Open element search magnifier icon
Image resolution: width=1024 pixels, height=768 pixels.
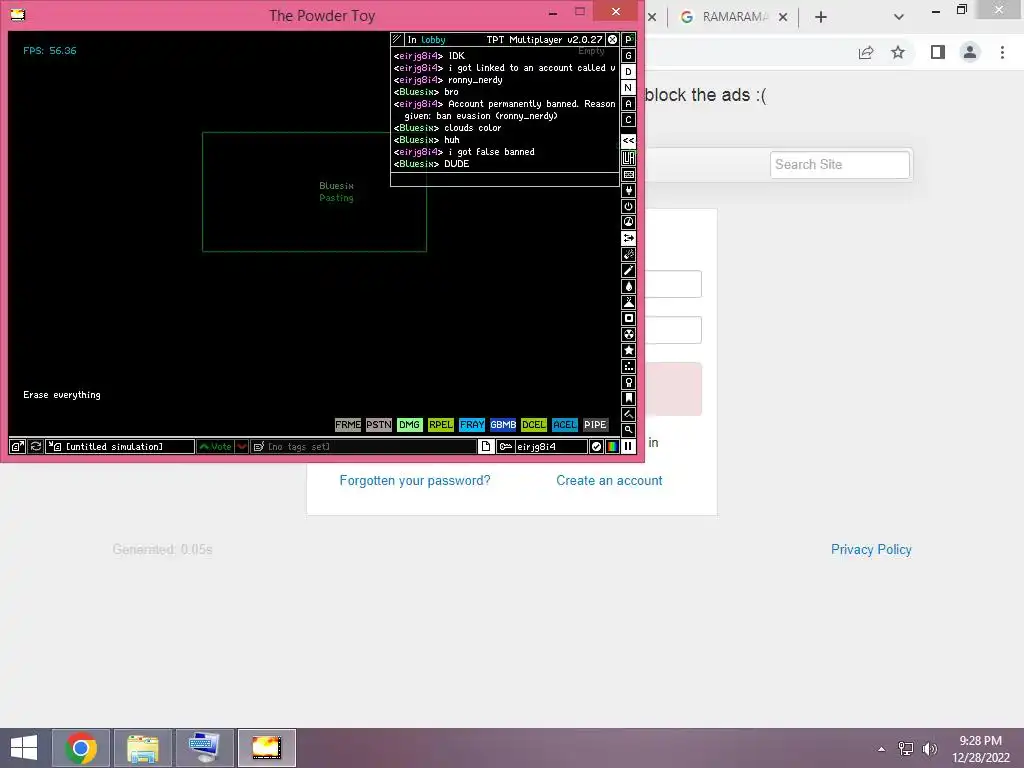[x=628, y=430]
